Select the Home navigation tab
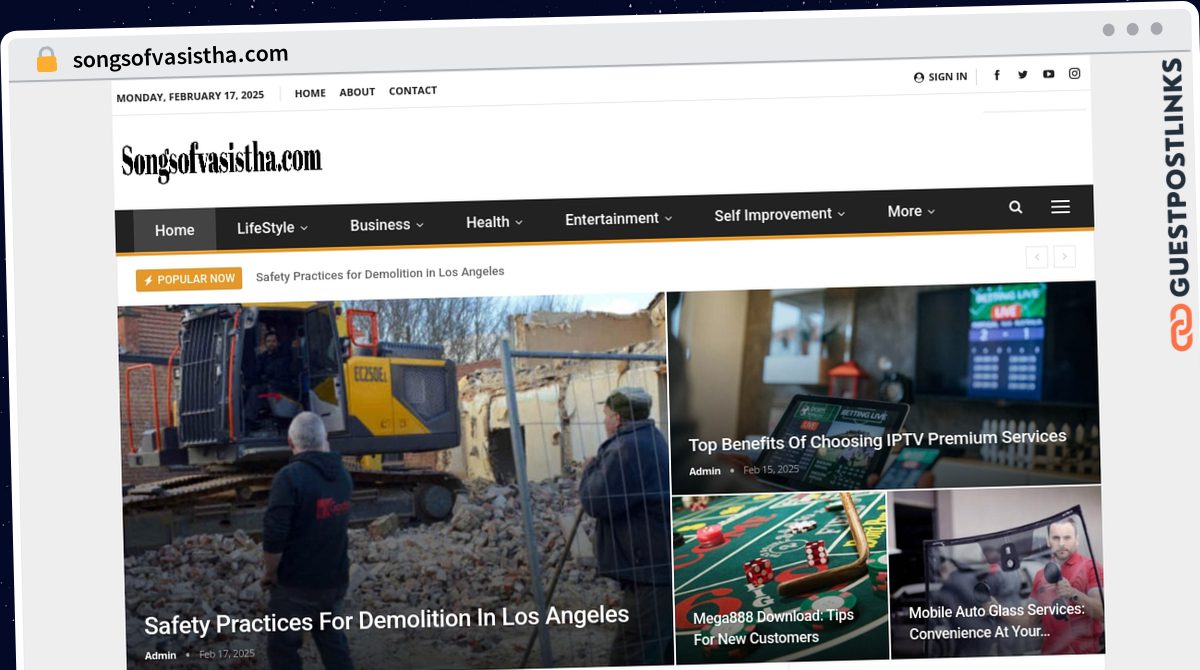Screen dimensions: 1200x670 (174, 230)
